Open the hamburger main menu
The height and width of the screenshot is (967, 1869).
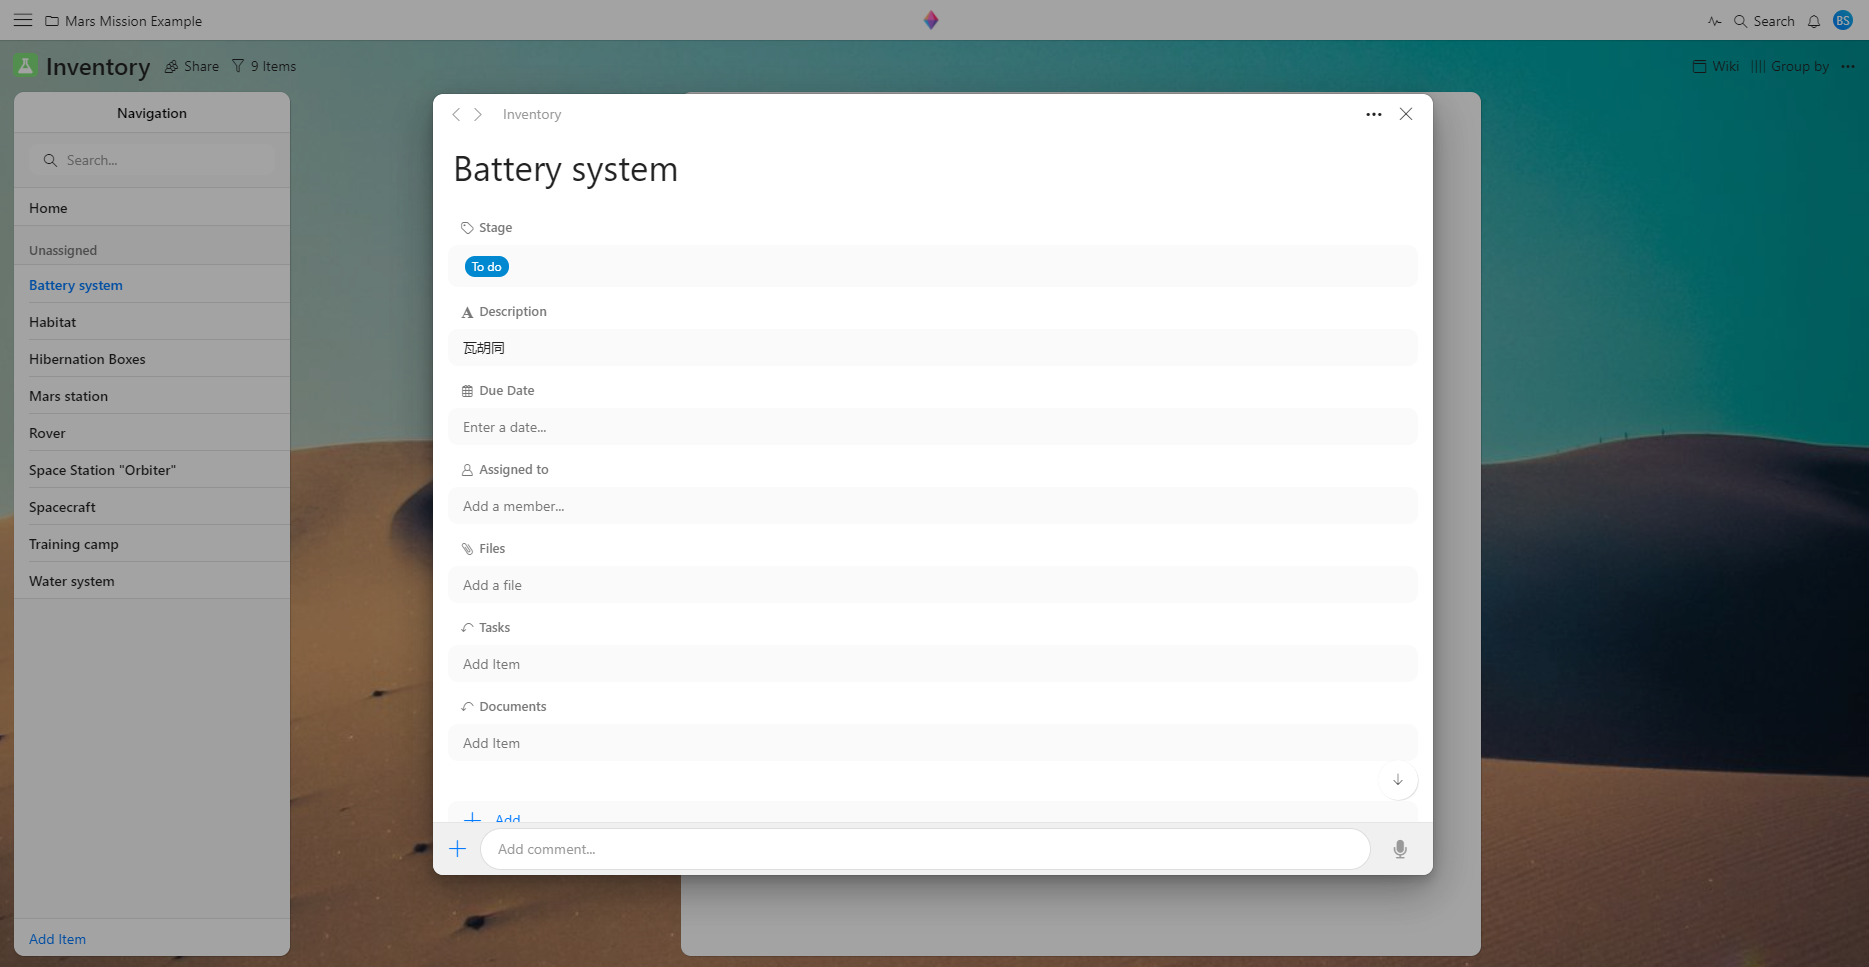22,20
